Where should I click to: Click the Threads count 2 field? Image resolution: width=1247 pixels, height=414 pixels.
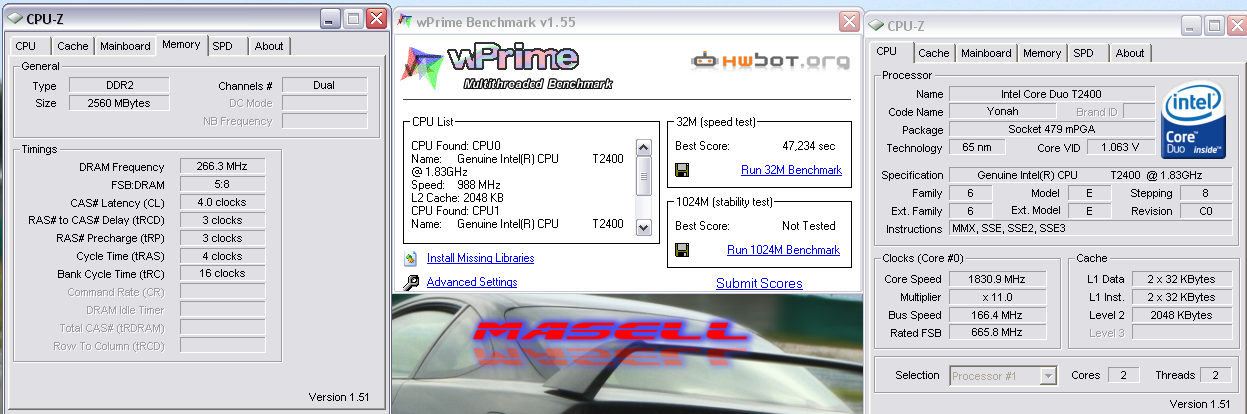[1216, 375]
